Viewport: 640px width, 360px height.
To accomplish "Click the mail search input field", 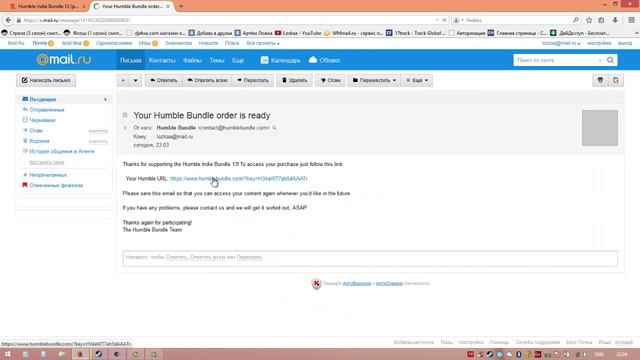I will 555,60.
